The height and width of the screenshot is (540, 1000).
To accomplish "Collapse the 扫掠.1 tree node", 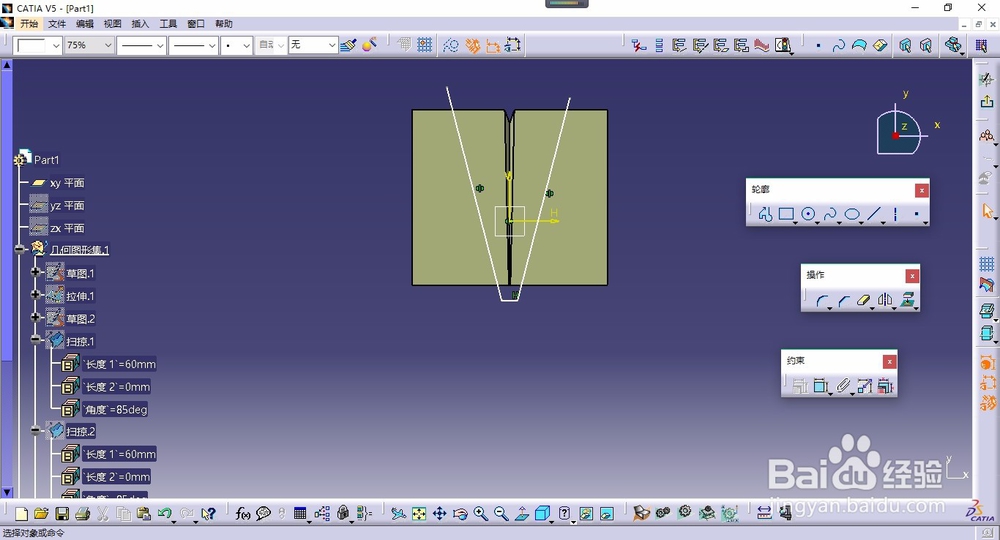I will (36, 340).
